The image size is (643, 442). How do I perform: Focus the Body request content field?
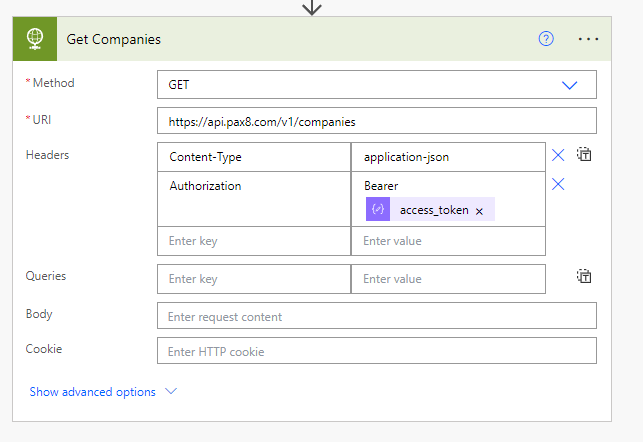point(376,316)
